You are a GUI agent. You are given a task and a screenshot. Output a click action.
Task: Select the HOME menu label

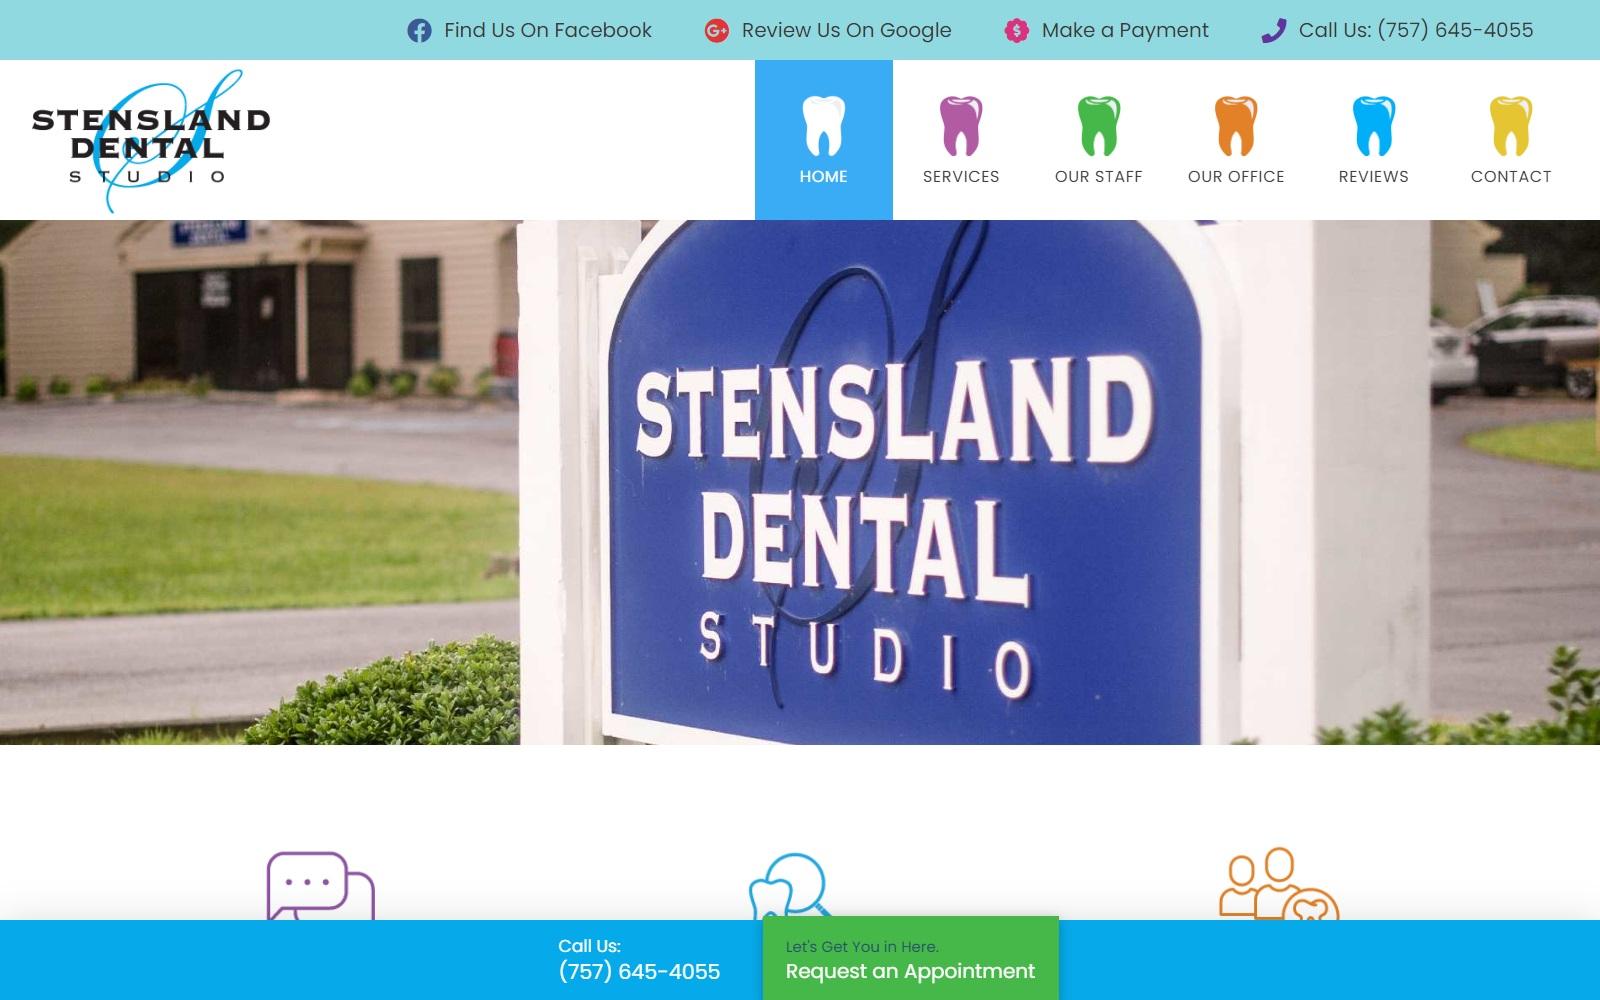point(824,177)
